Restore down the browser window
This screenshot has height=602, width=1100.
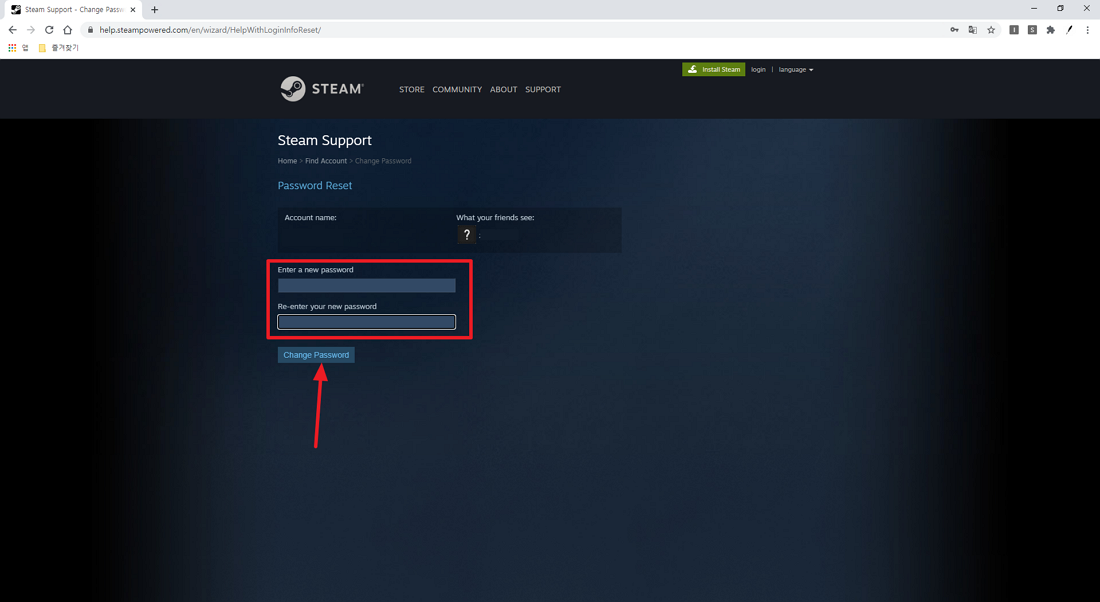pos(1060,8)
